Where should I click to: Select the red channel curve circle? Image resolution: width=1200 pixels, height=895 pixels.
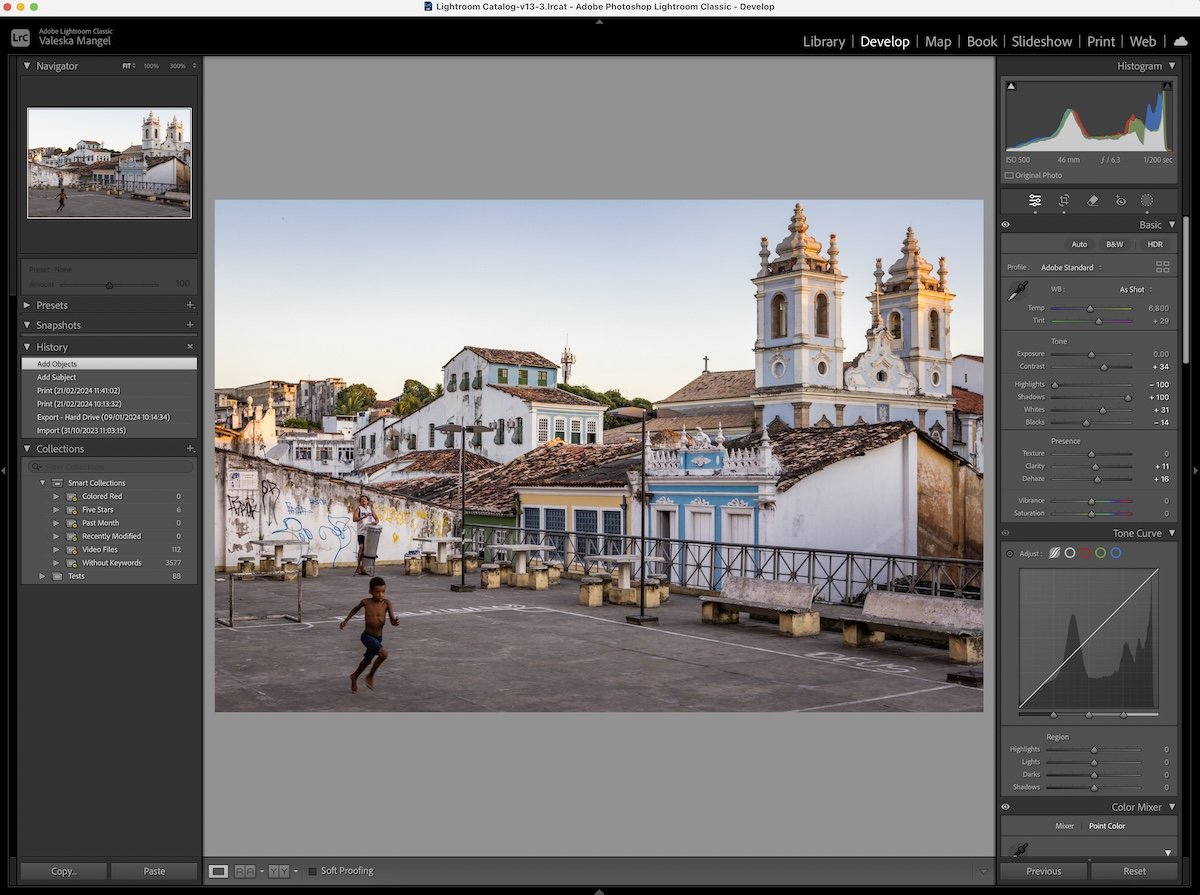[x=1085, y=553]
